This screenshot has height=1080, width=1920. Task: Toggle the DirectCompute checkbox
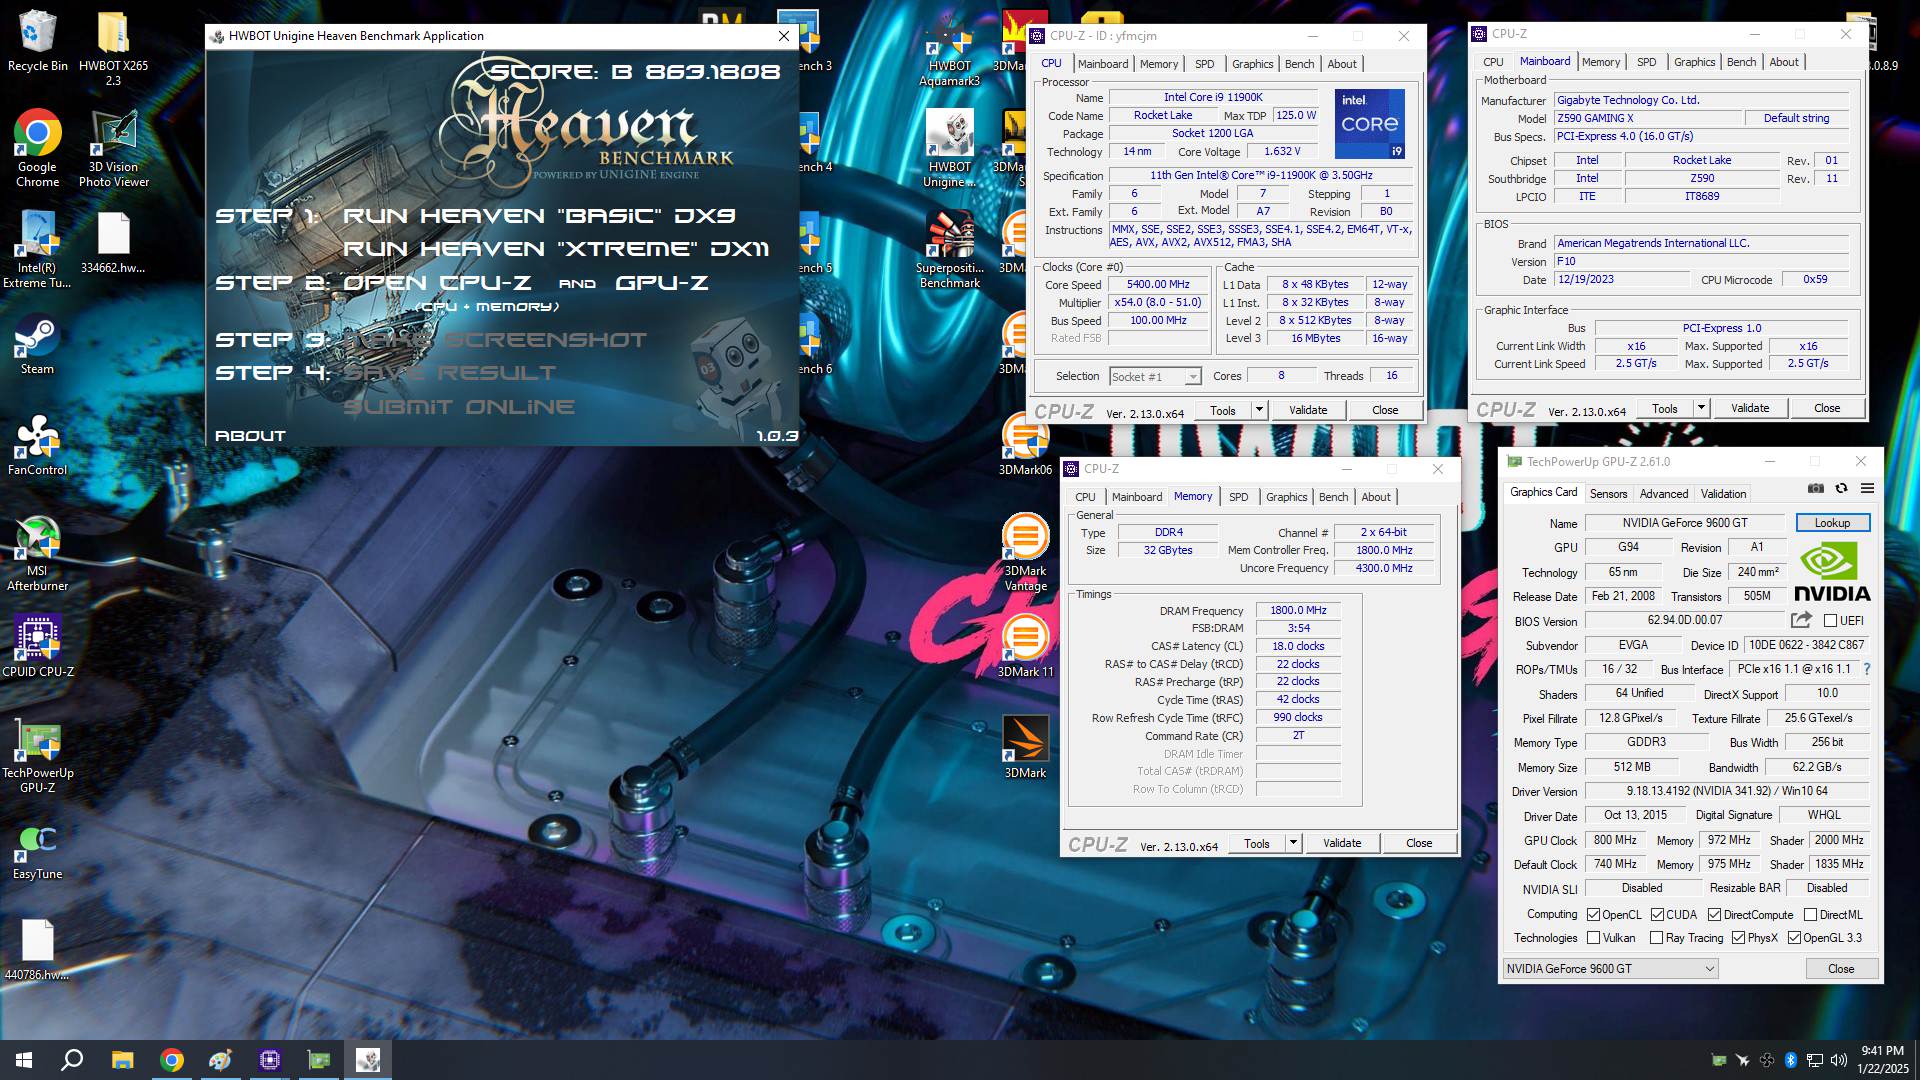1714,915
